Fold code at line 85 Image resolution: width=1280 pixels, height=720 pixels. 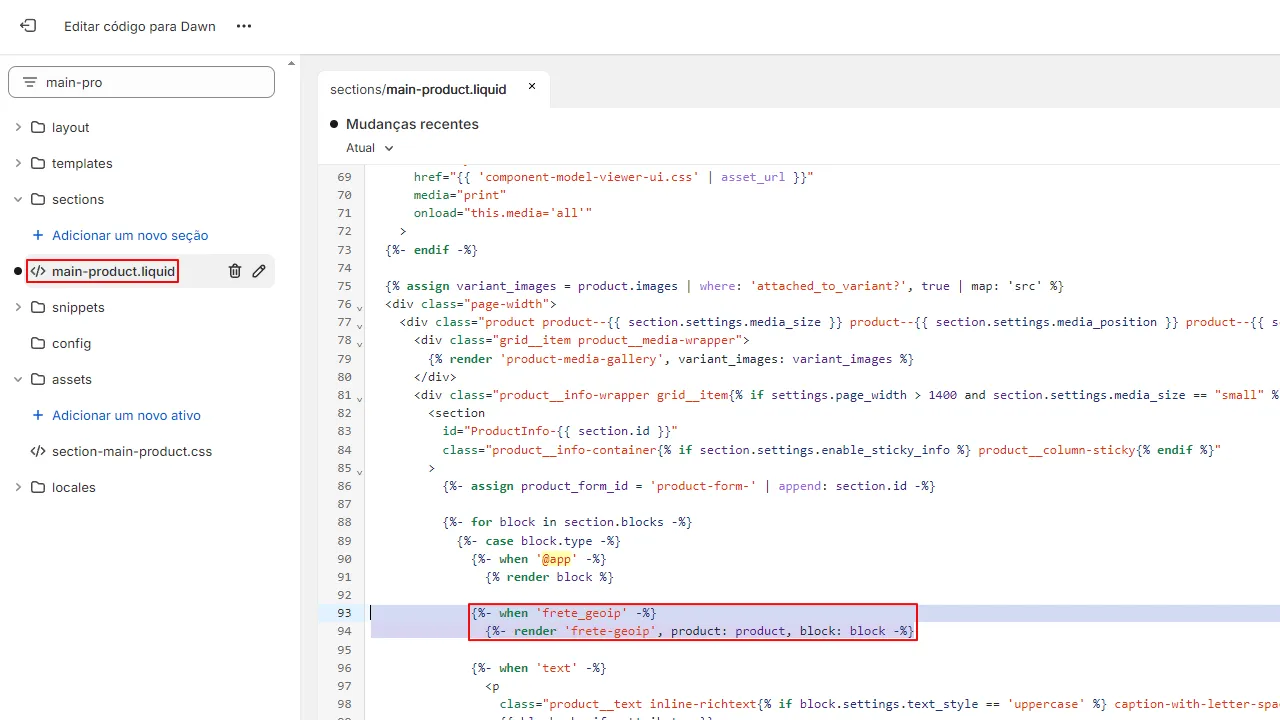coord(358,470)
